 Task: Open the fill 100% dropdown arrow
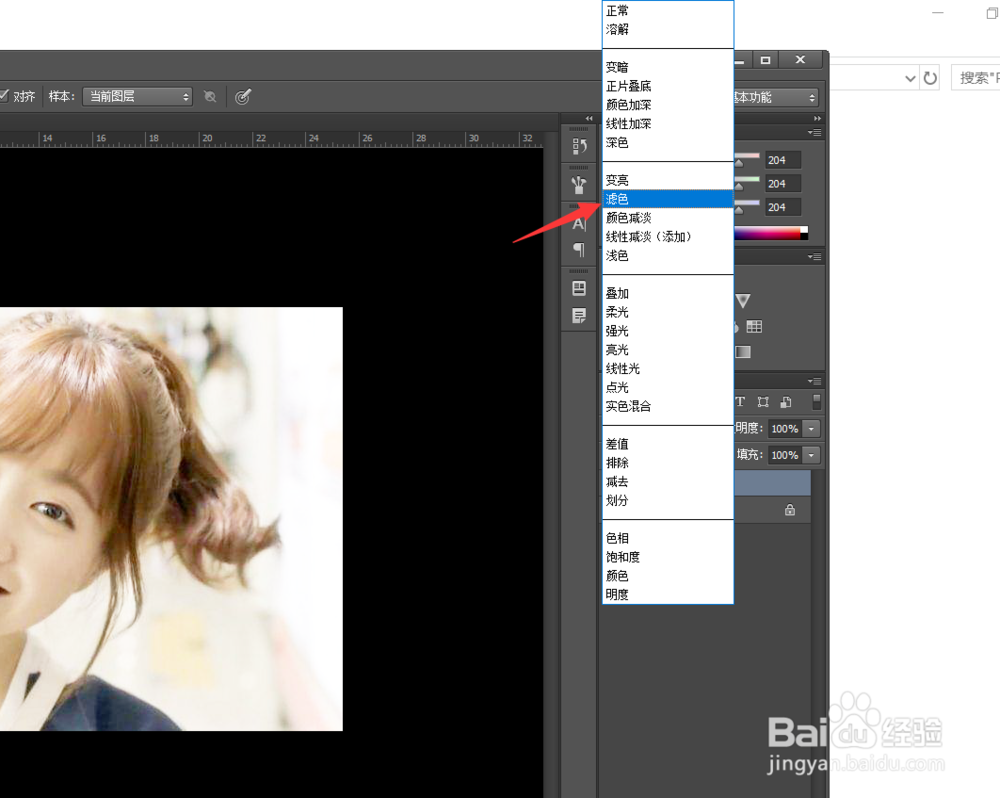[811, 455]
